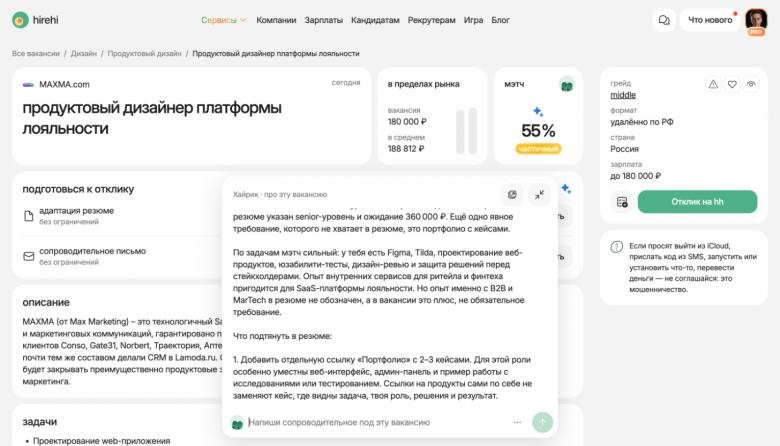Click the document icon for адаптация резюме

28,216
